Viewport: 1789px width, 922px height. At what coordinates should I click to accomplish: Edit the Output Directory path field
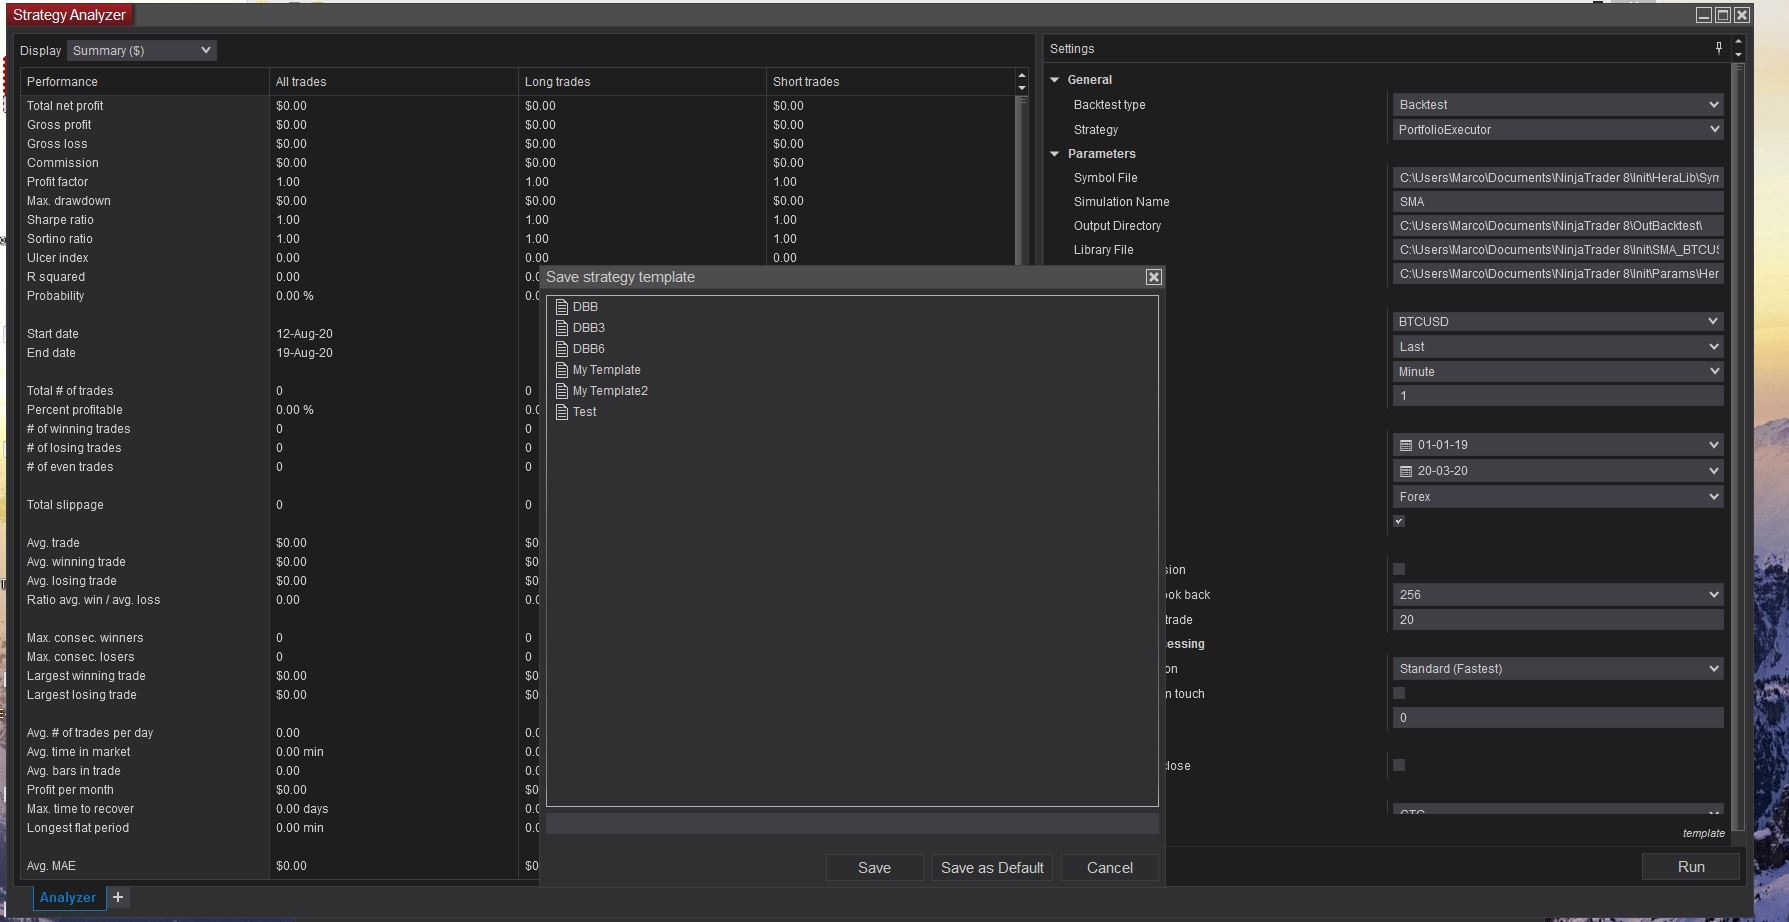1558,226
